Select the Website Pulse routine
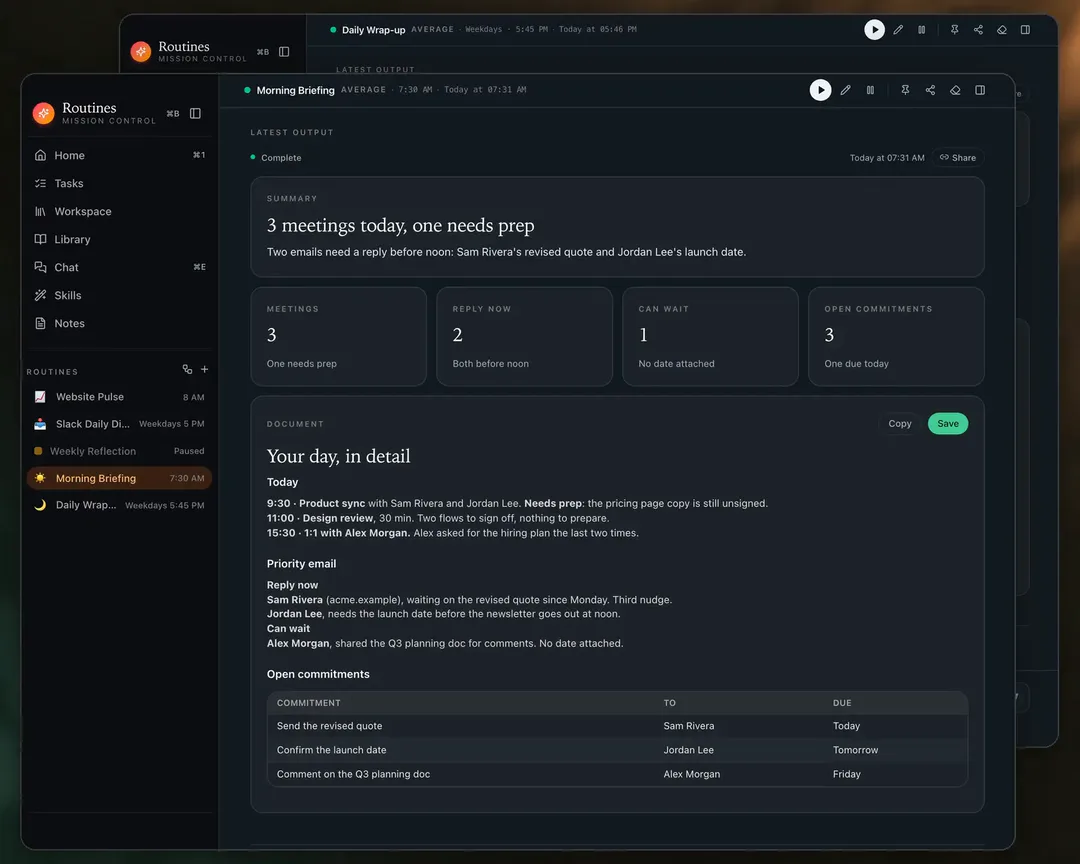 pyautogui.click(x=119, y=397)
